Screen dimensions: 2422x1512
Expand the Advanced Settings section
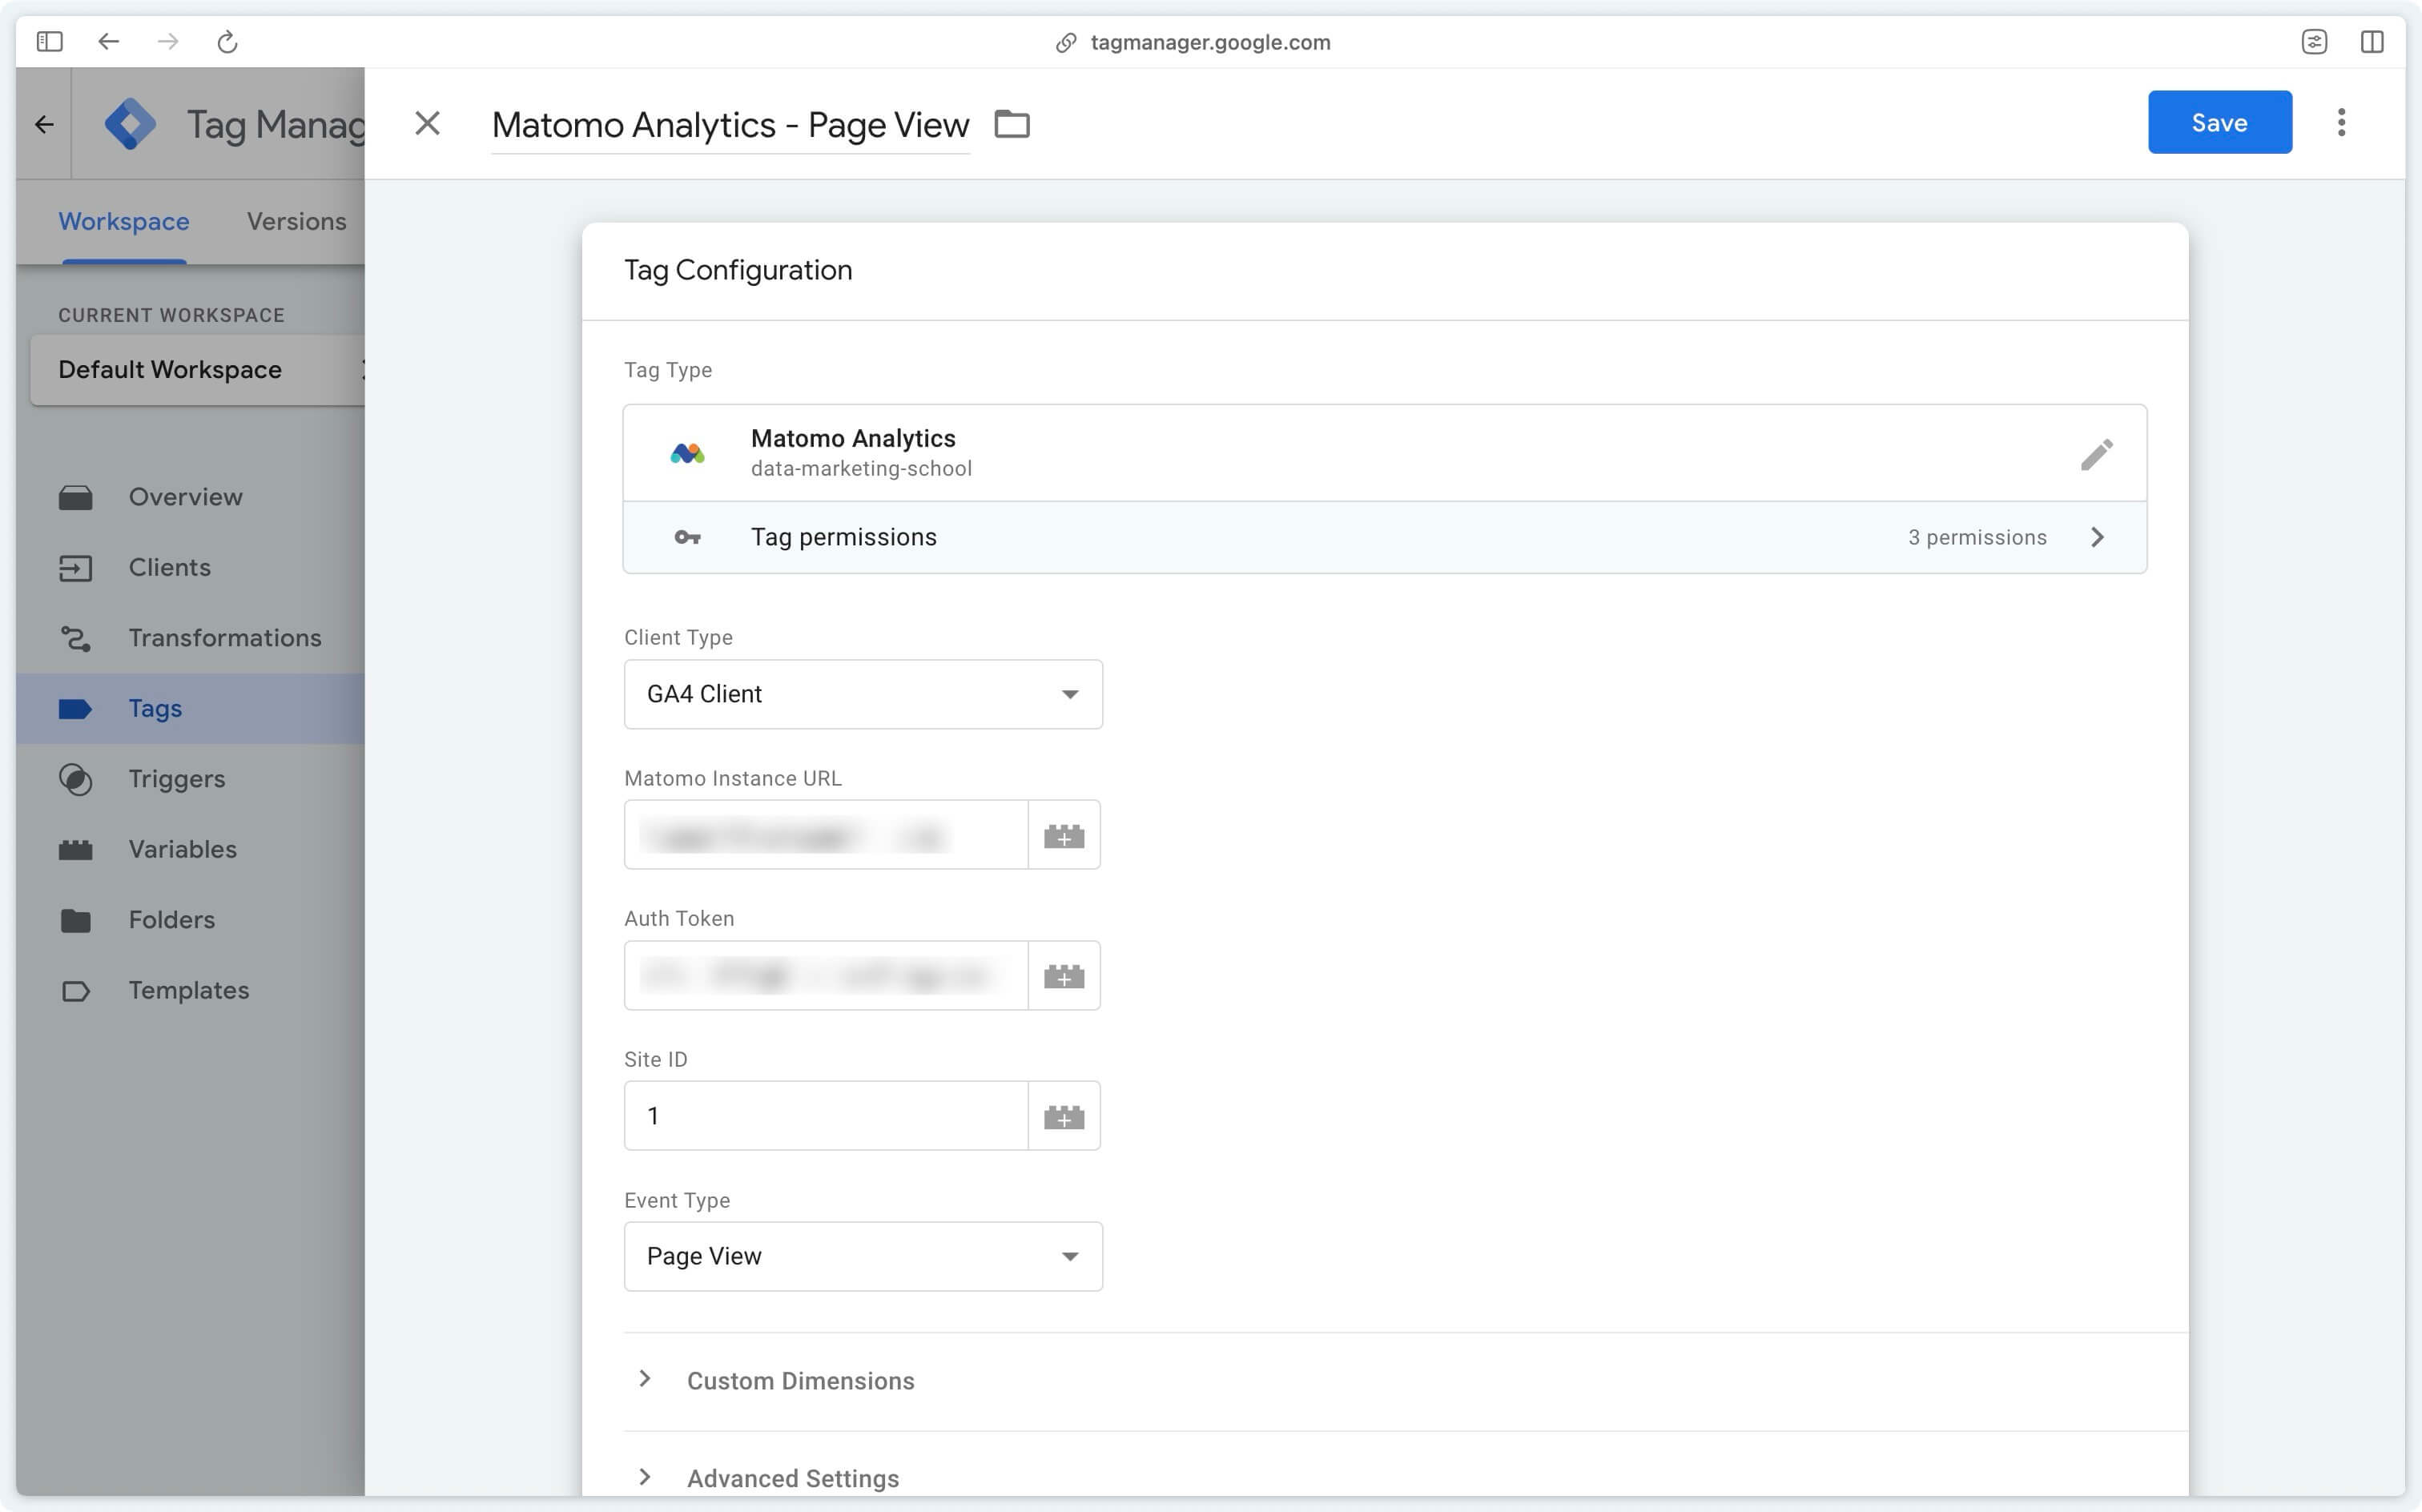click(x=791, y=1477)
